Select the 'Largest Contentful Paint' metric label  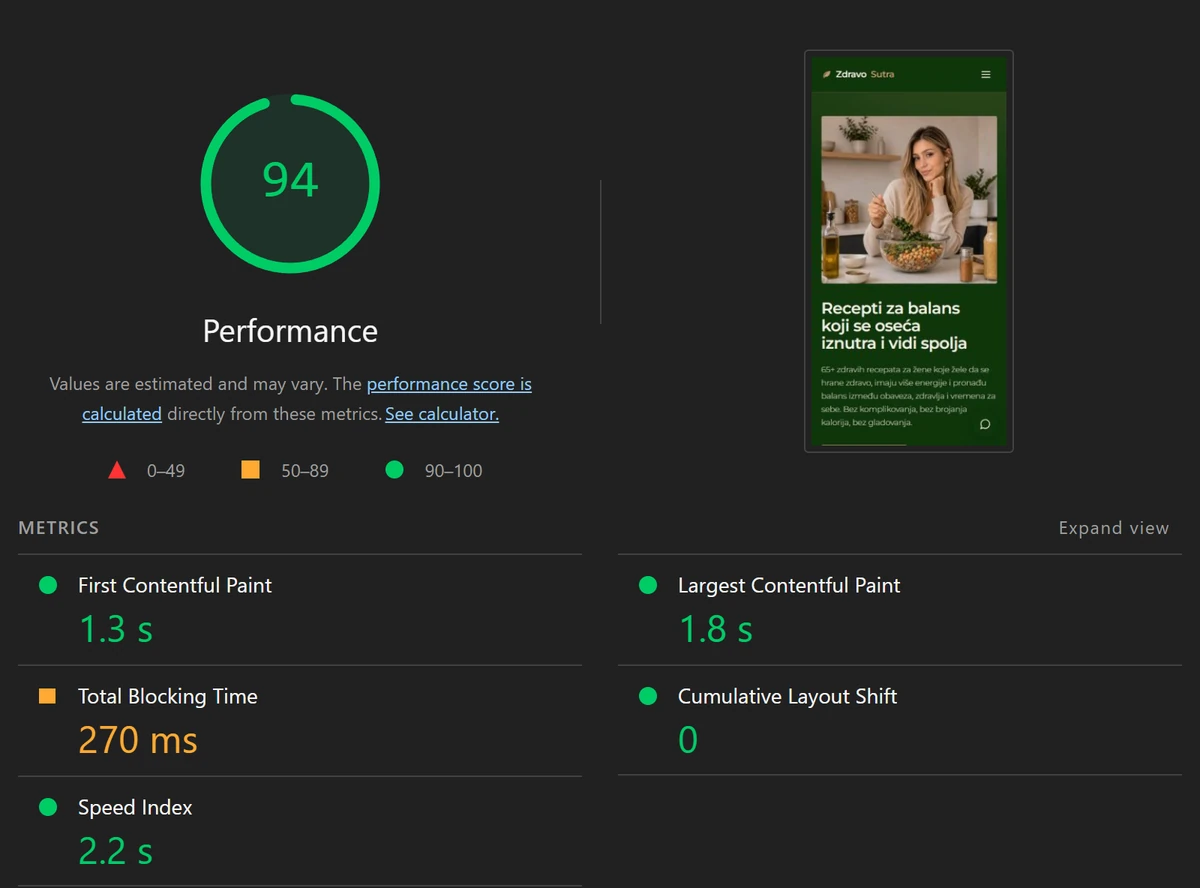coord(789,585)
